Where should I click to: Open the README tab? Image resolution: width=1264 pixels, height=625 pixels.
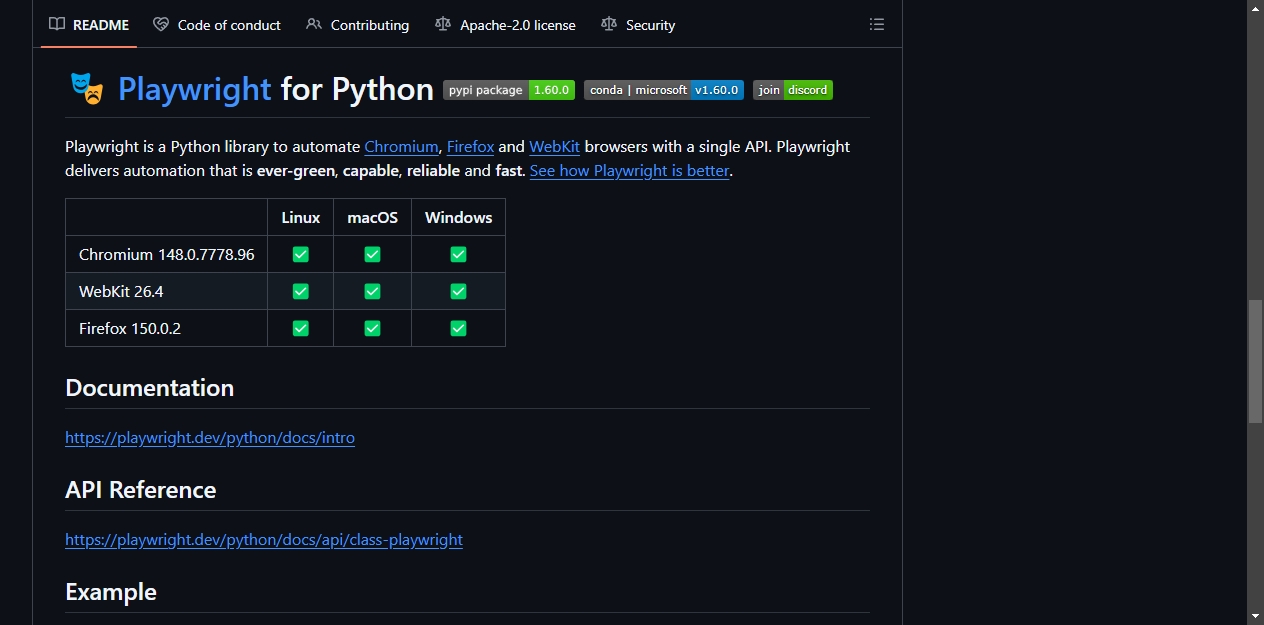pos(89,25)
